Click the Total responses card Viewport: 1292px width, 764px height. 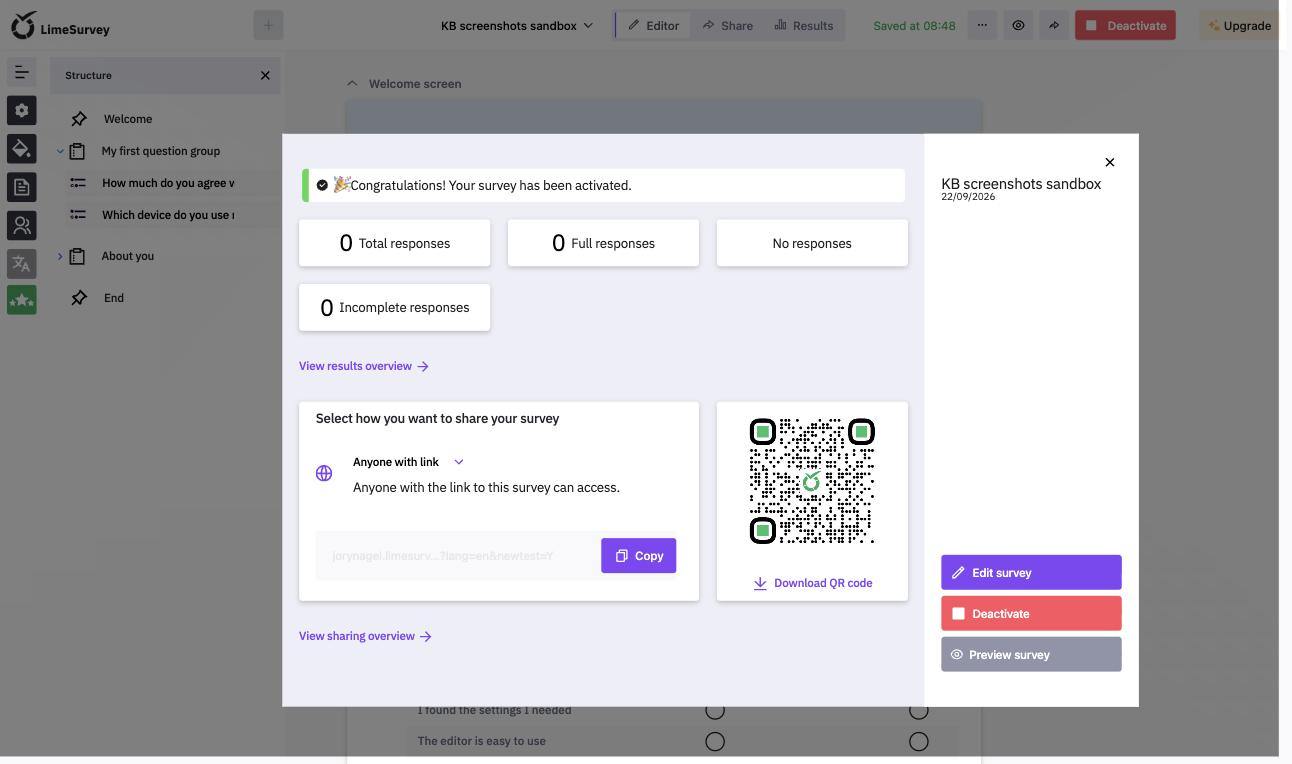(395, 243)
